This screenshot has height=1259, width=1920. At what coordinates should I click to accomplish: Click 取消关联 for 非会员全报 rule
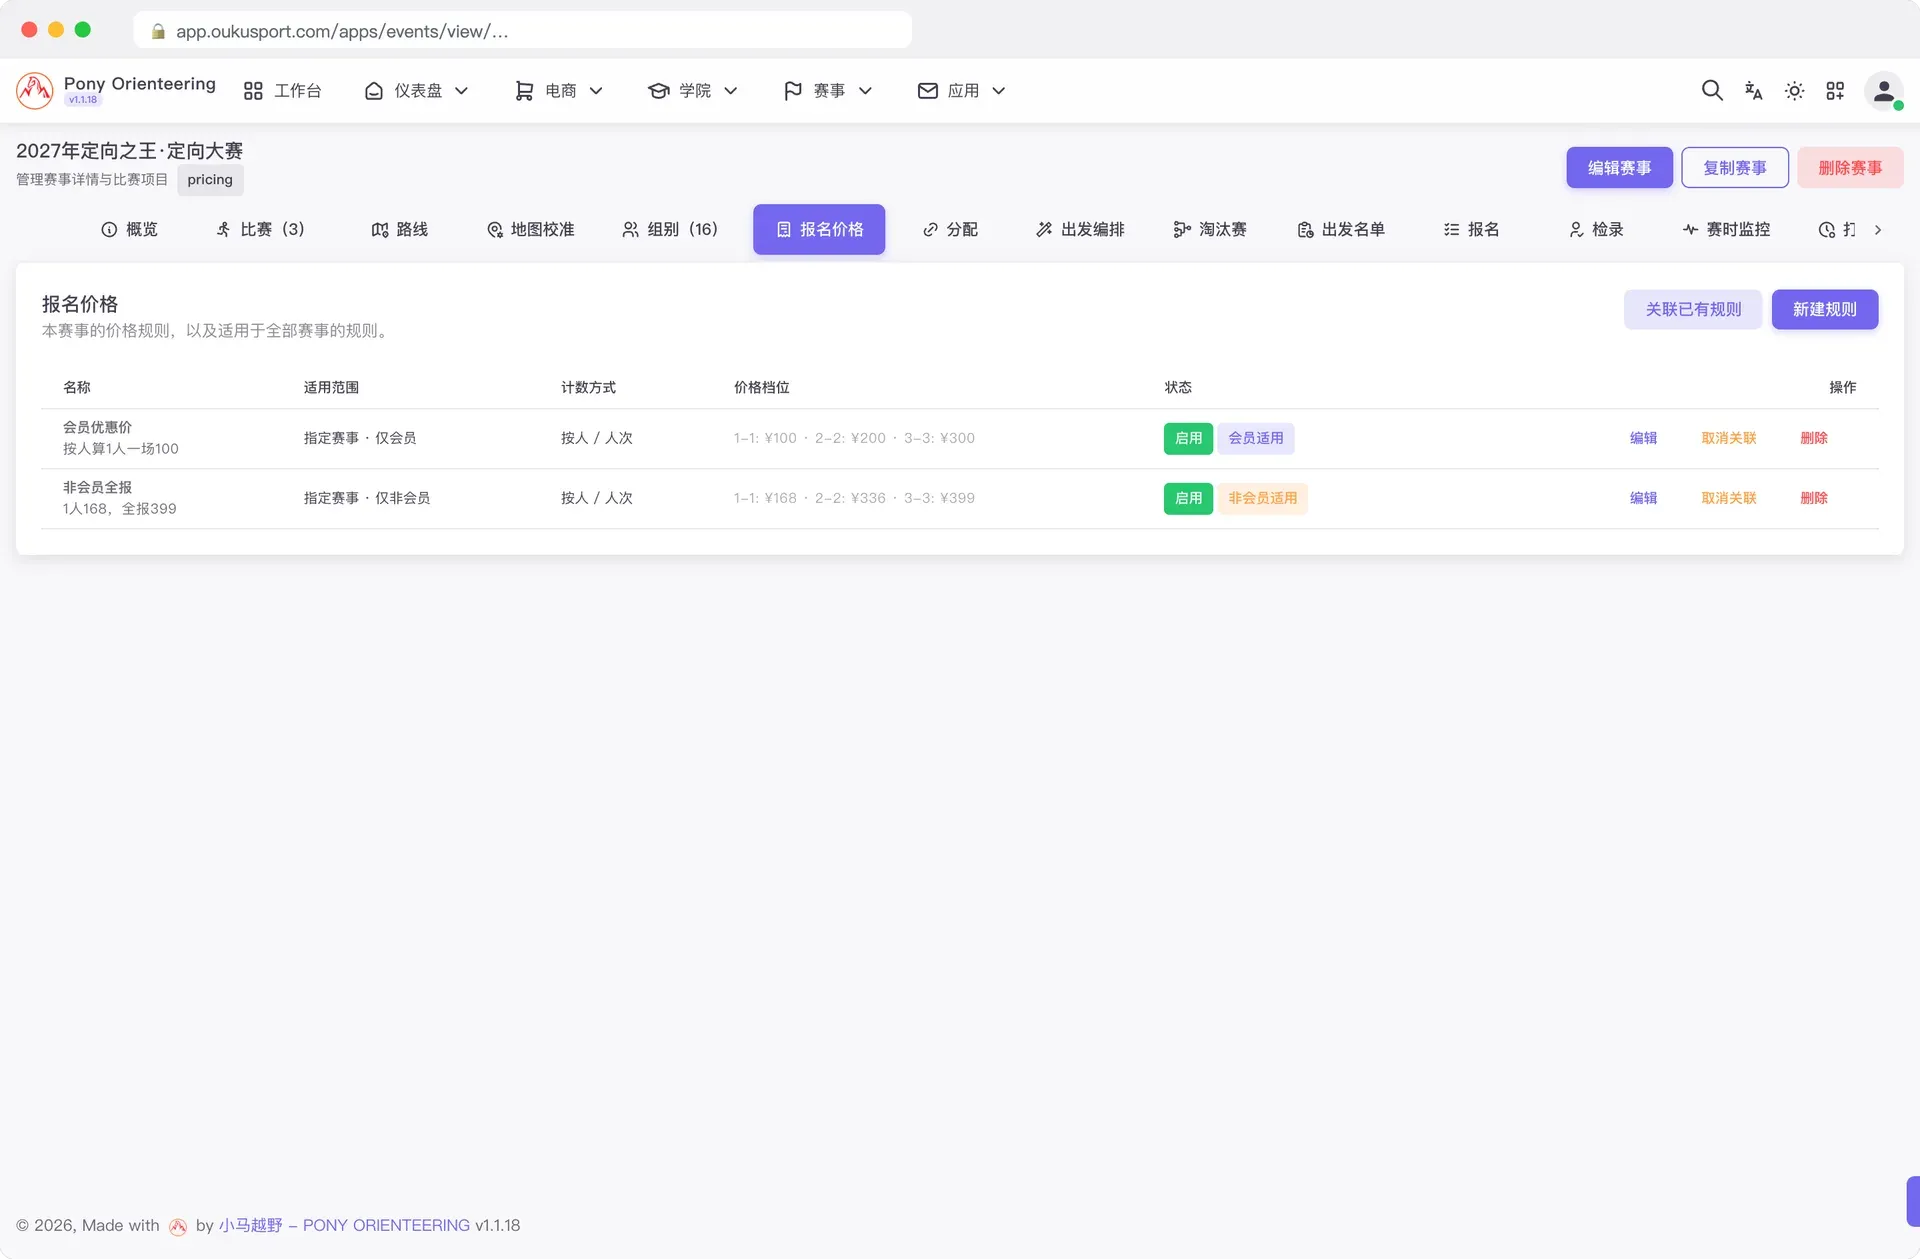[x=1729, y=499]
